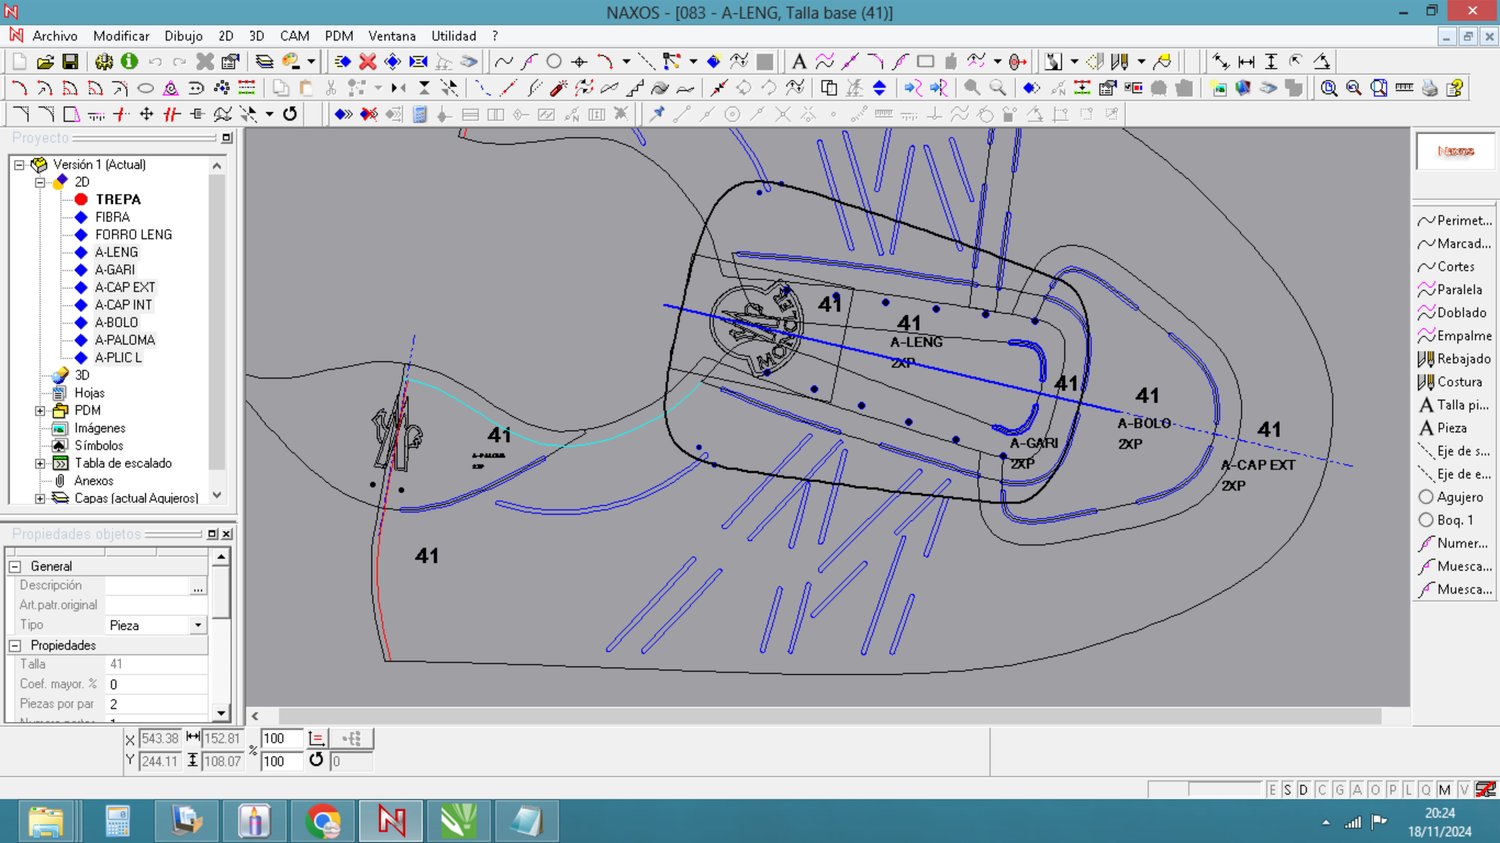Select the text tool letter A
The width and height of the screenshot is (1500, 843).
pos(798,62)
